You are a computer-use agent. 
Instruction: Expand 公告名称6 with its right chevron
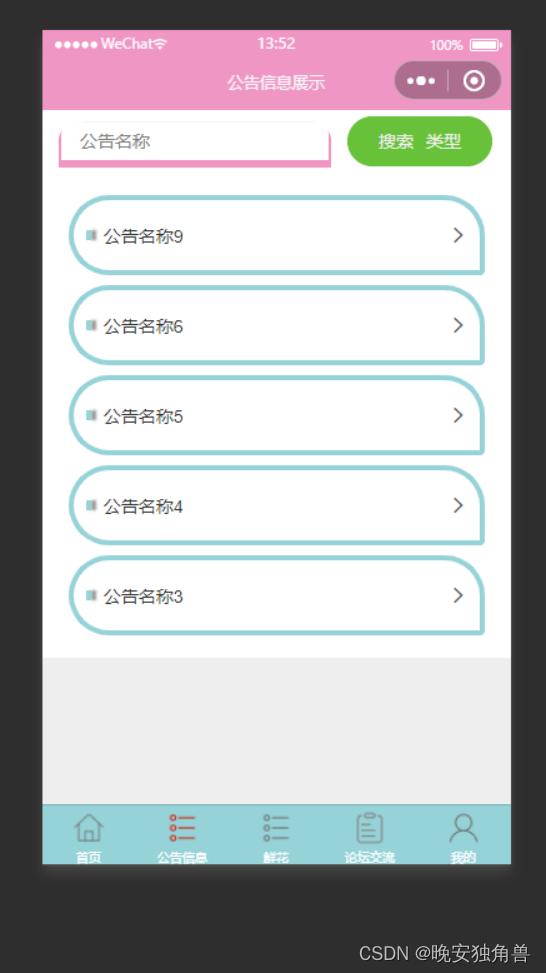pyautogui.click(x=458, y=325)
